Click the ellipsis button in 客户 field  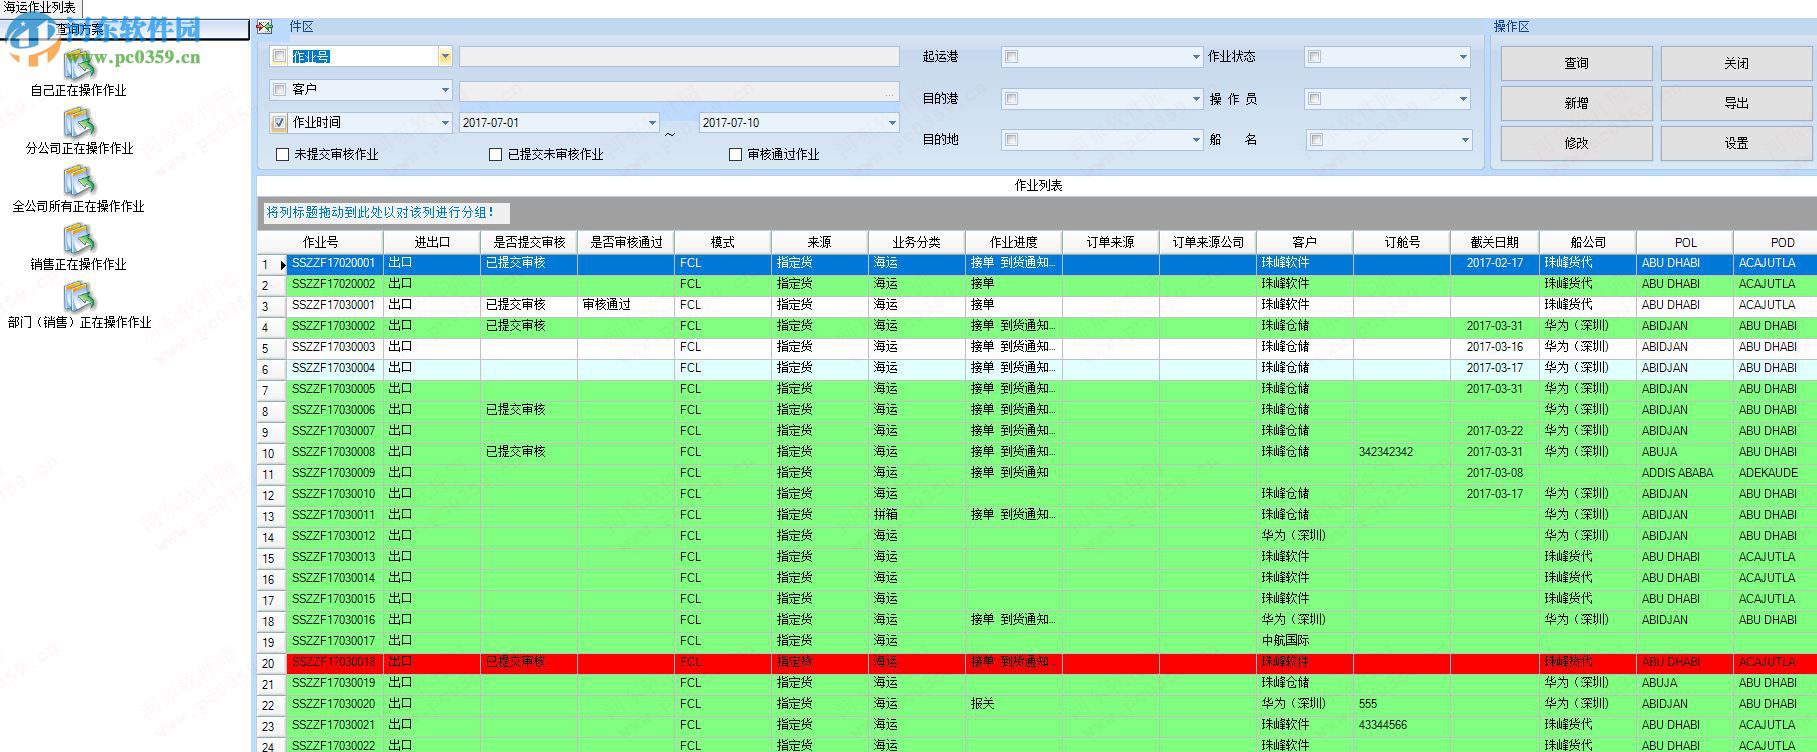pyautogui.click(x=890, y=91)
